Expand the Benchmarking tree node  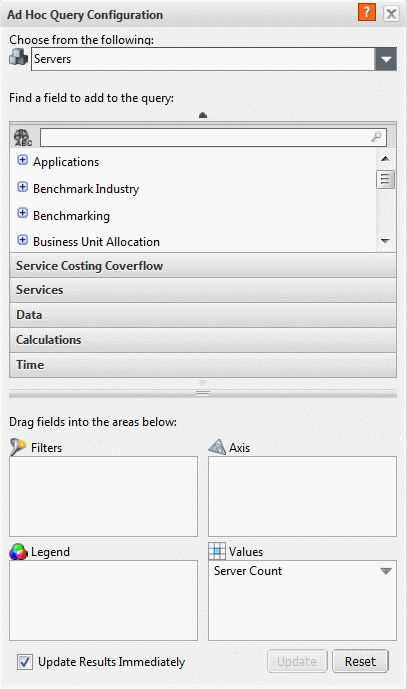[22, 214]
